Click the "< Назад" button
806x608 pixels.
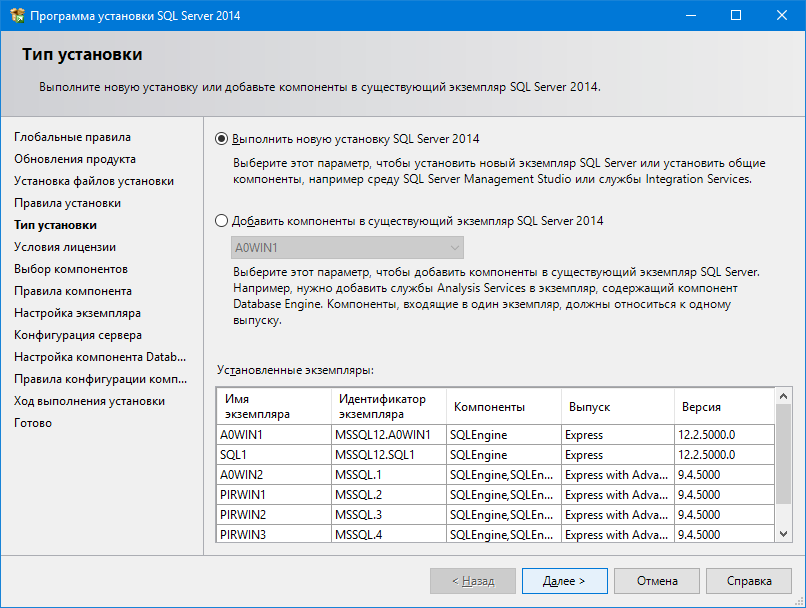tap(472, 581)
